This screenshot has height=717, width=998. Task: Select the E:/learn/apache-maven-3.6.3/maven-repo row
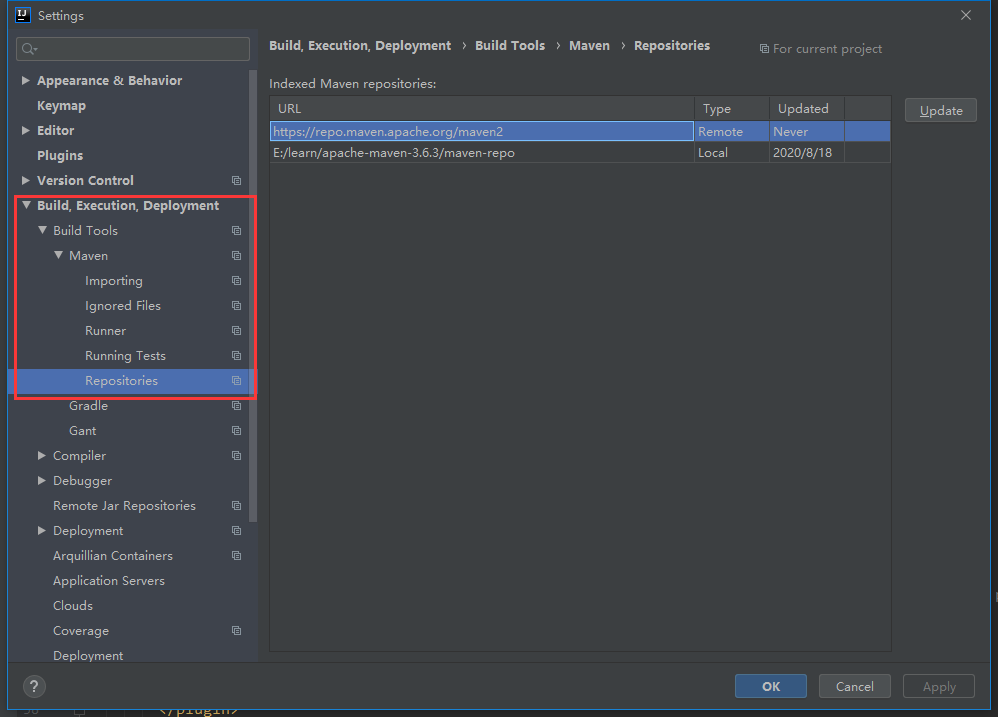(580, 153)
